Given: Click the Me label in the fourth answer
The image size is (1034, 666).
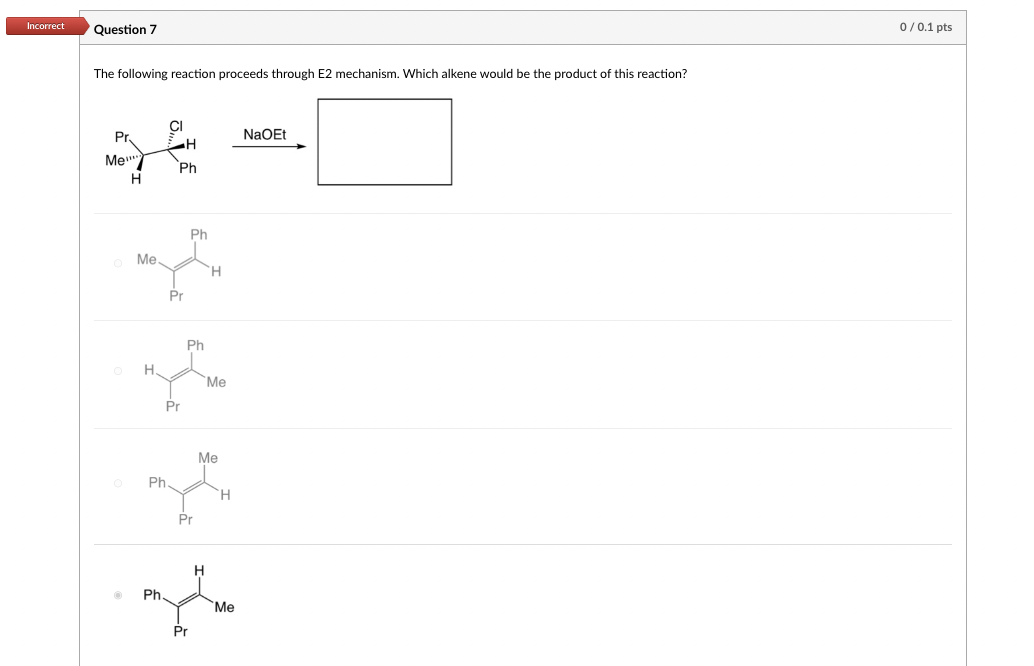Looking at the screenshot, I should 222,606.
